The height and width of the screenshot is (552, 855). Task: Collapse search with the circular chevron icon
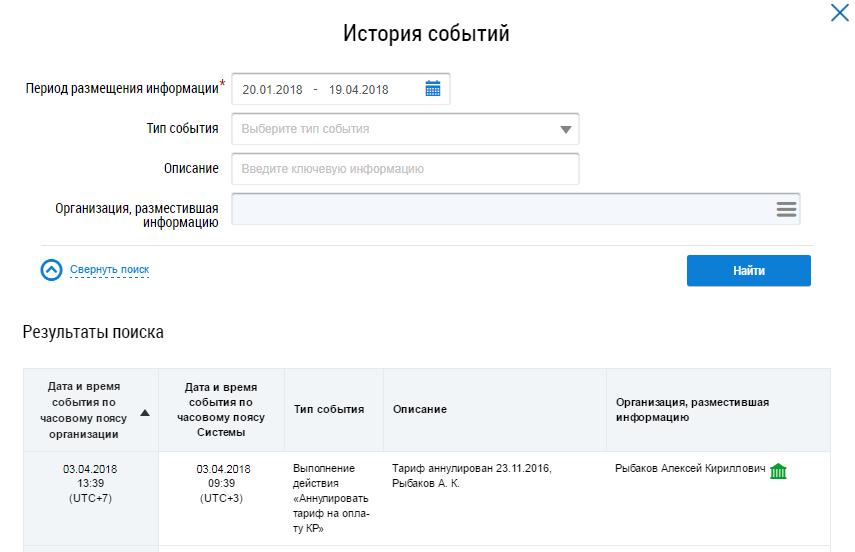(x=51, y=271)
